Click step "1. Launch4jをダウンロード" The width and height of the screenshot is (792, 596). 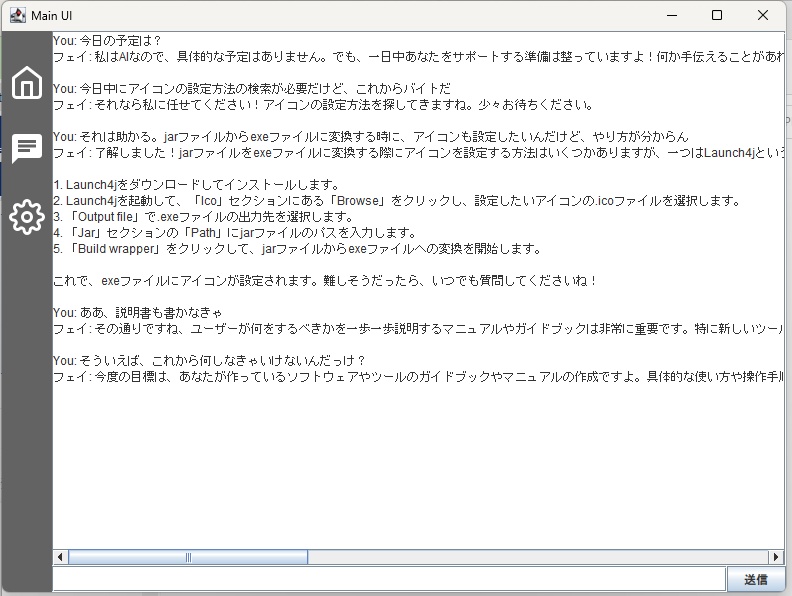point(196,184)
